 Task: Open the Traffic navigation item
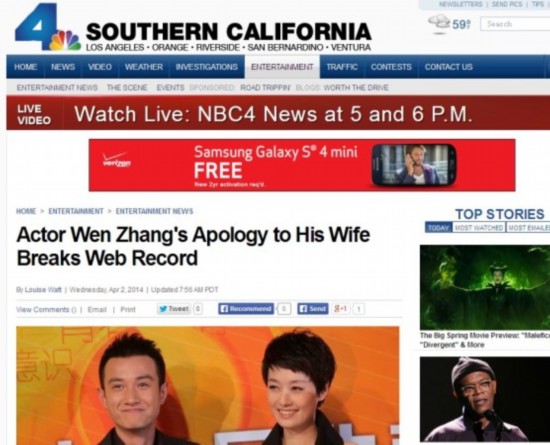pyautogui.click(x=342, y=67)
